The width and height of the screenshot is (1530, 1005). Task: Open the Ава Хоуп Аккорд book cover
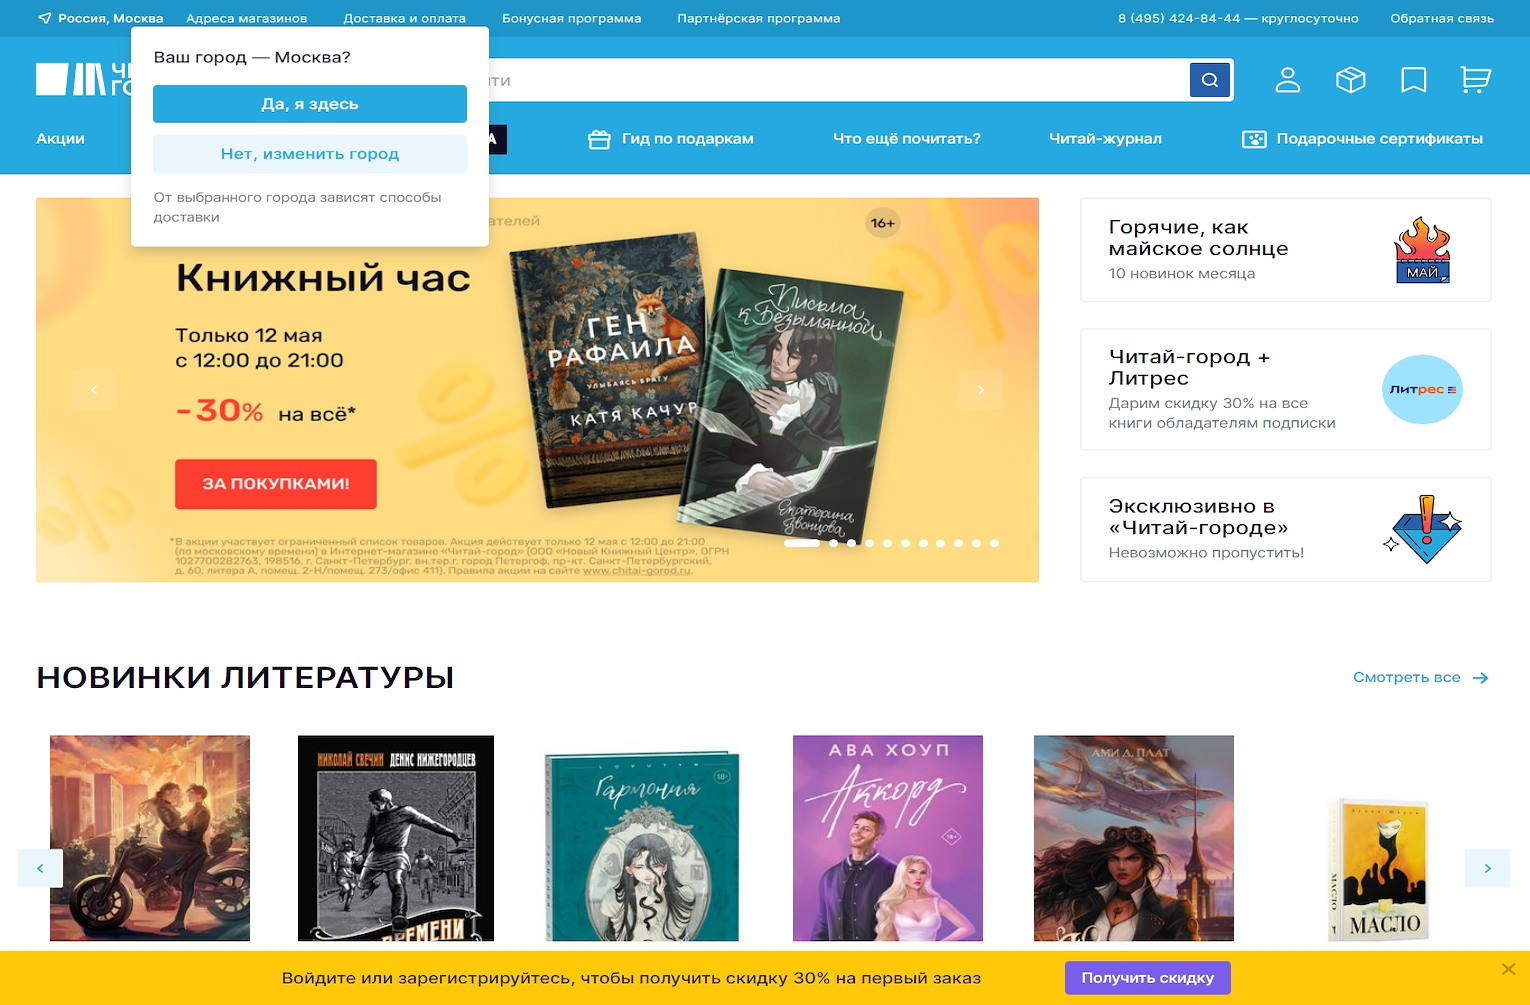(x=888, y=838)
